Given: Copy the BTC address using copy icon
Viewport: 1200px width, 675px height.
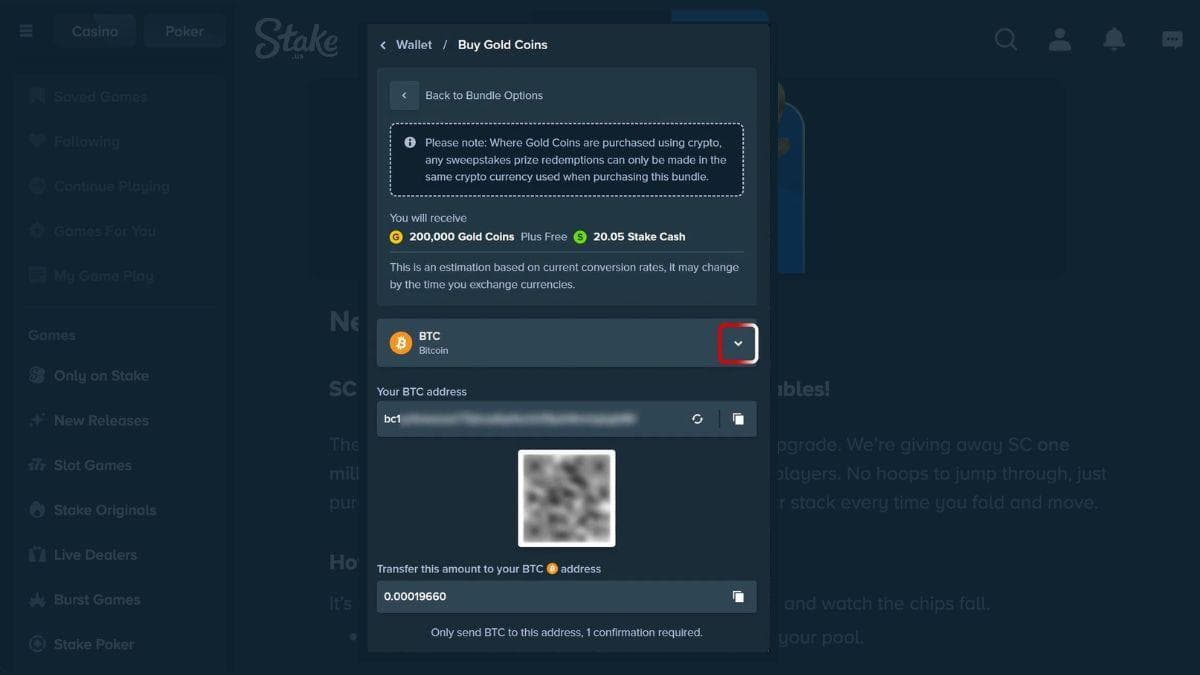Looking at the screenshot, I should 738,419.
